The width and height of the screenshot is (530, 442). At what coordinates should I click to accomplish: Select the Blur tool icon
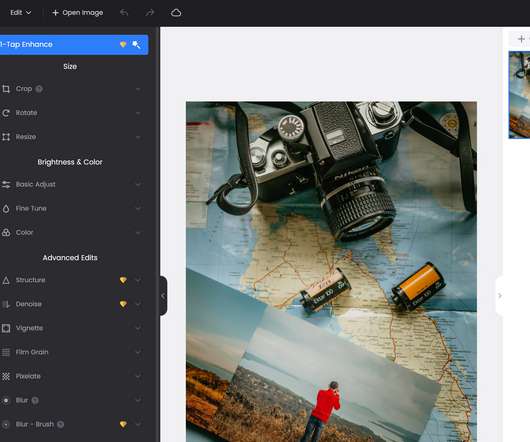coord(6,400)
